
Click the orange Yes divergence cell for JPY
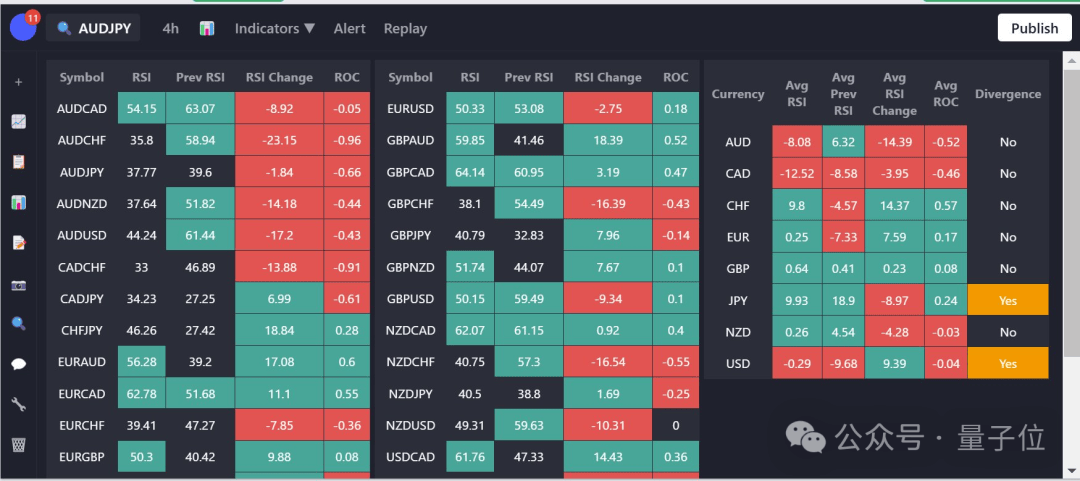point(1008,300)
